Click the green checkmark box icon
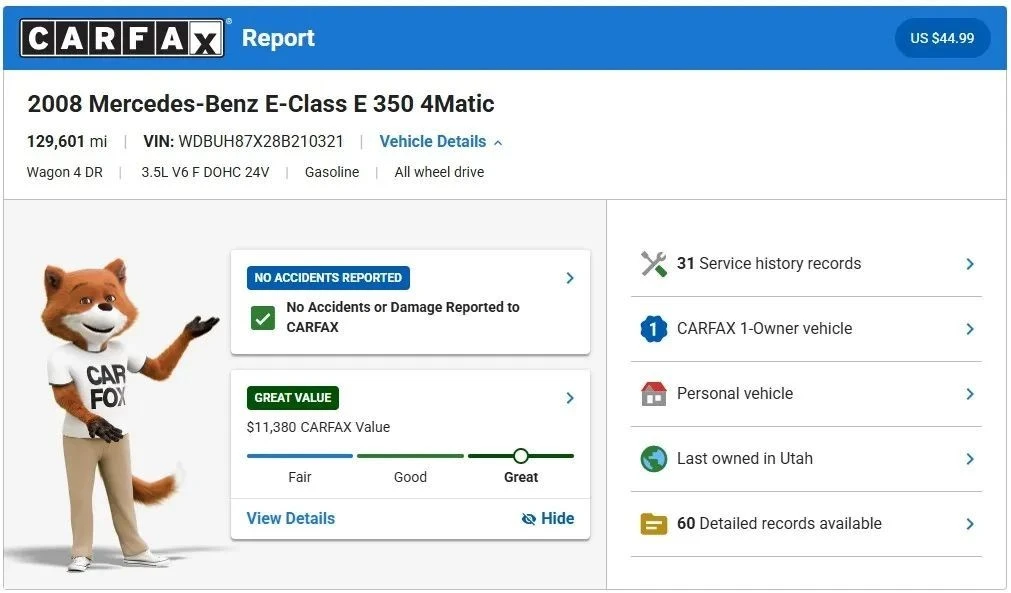This screenshot has width=1011, height=593. [262, 318]
